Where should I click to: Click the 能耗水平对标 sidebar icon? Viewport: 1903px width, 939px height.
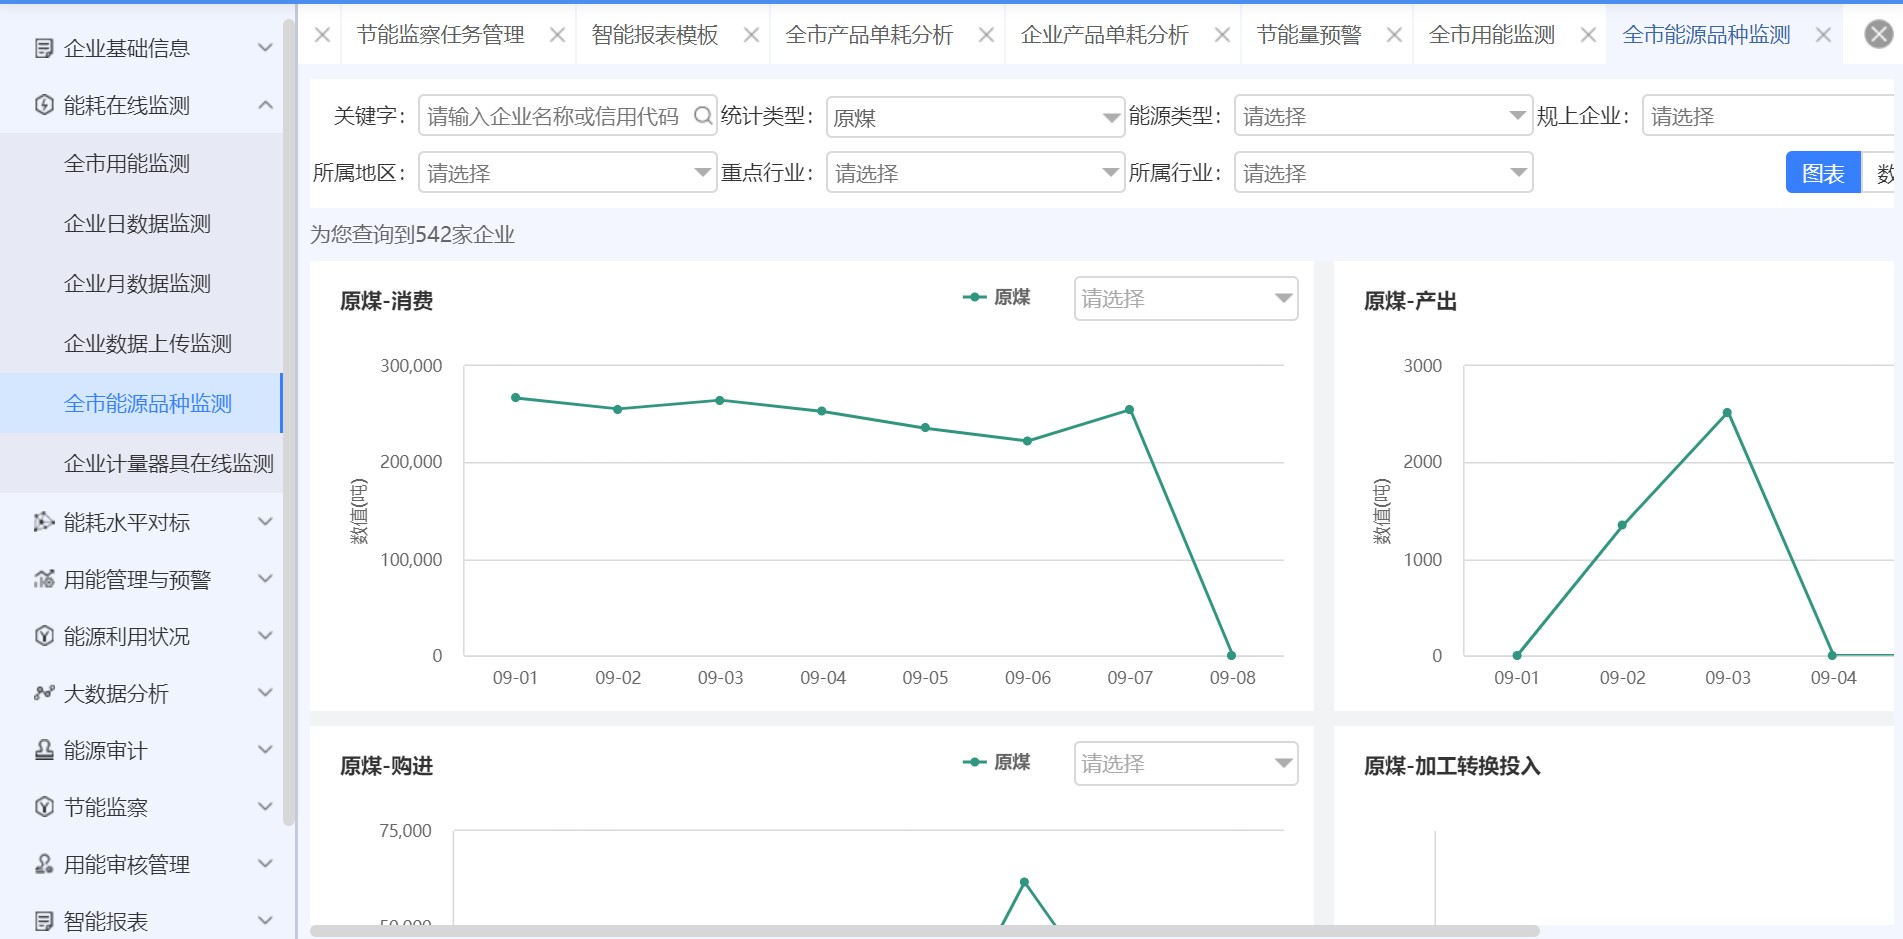pos(44,522)
